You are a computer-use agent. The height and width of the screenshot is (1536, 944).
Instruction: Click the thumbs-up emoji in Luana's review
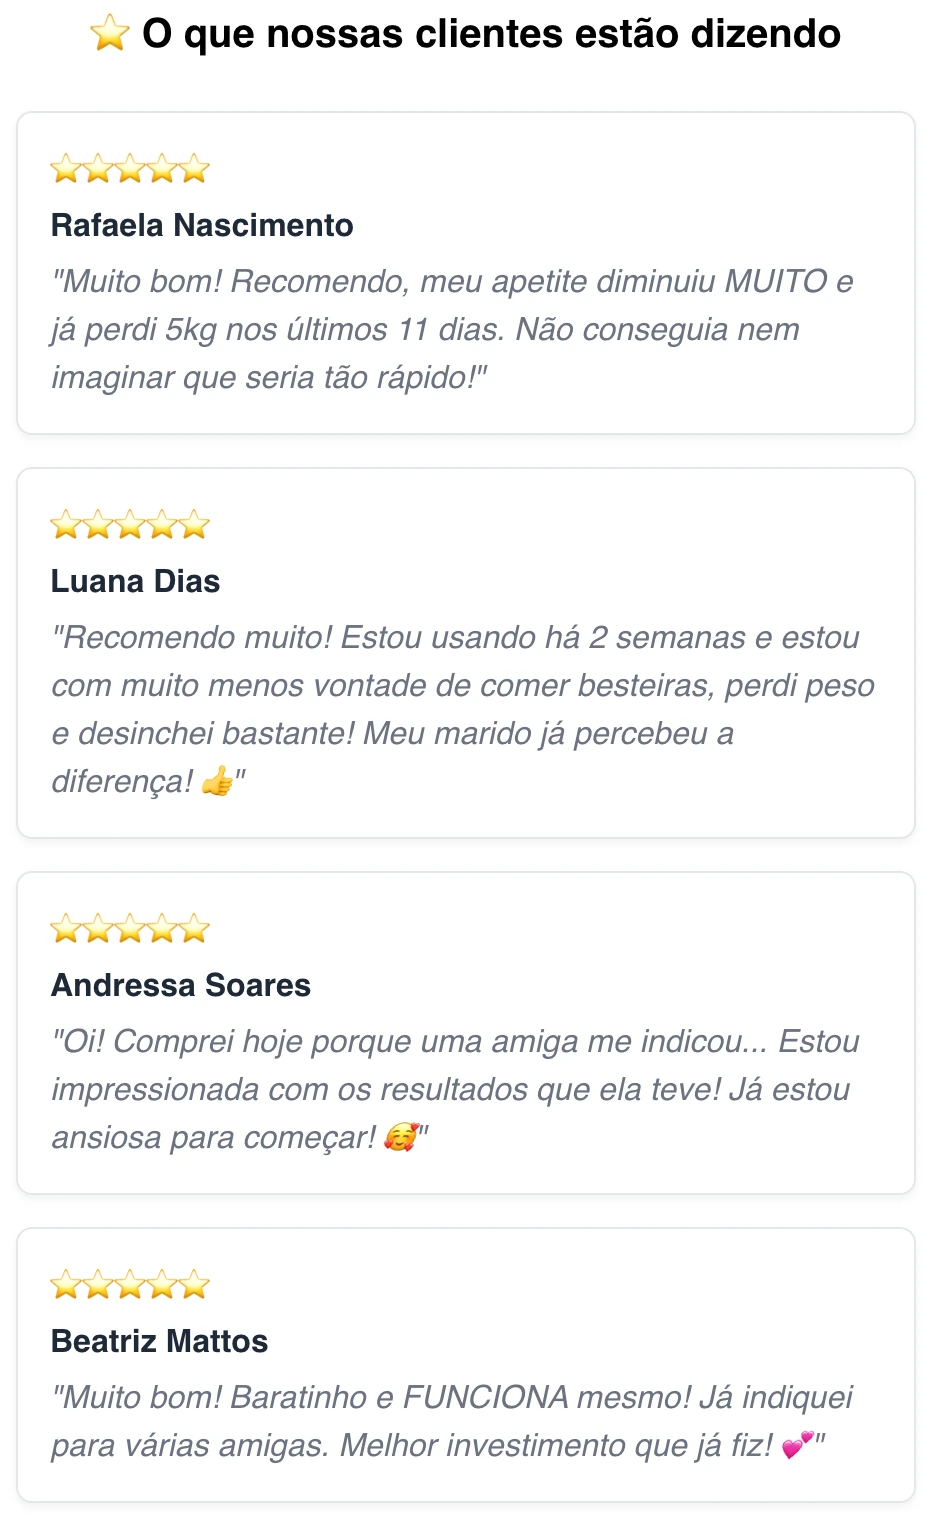coord(217,781)
